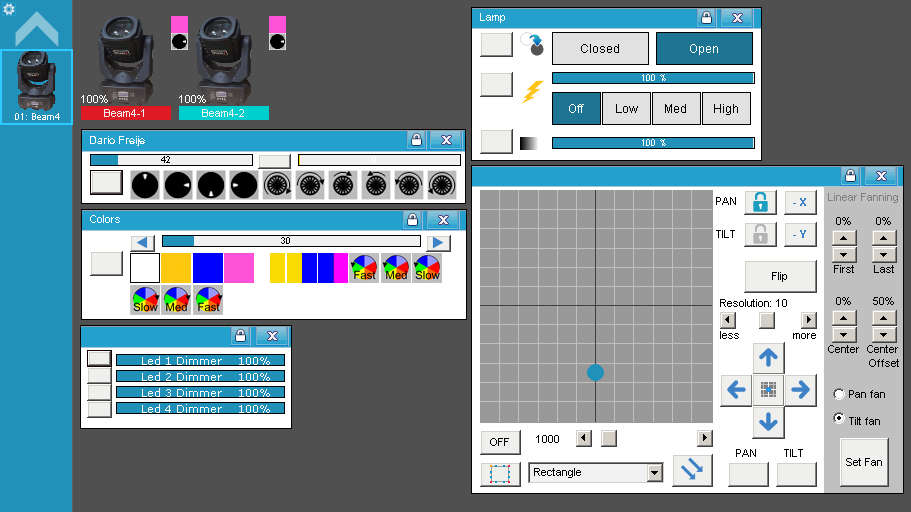Image resolution: width=911 pixels, height=512 pixels.
Task: Adjust the Colors slider showing 30
Action: point(291,241)
